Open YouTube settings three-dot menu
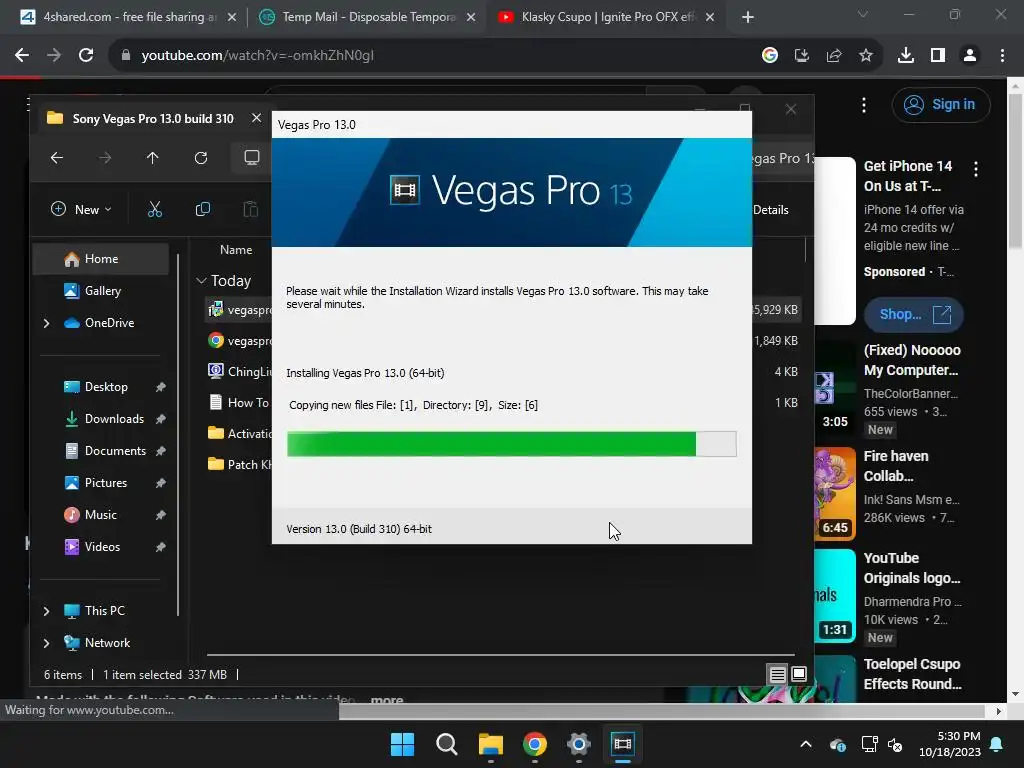1024x768 pixels. [864, 105]
